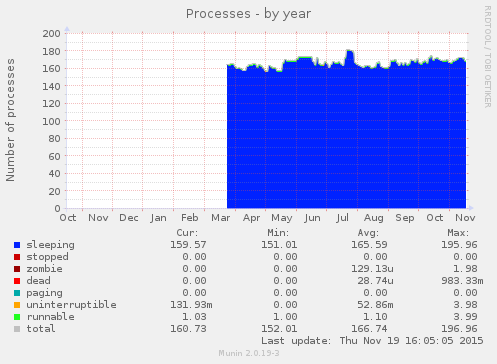Click the 'Number of processes' axis label

point(10,120)
